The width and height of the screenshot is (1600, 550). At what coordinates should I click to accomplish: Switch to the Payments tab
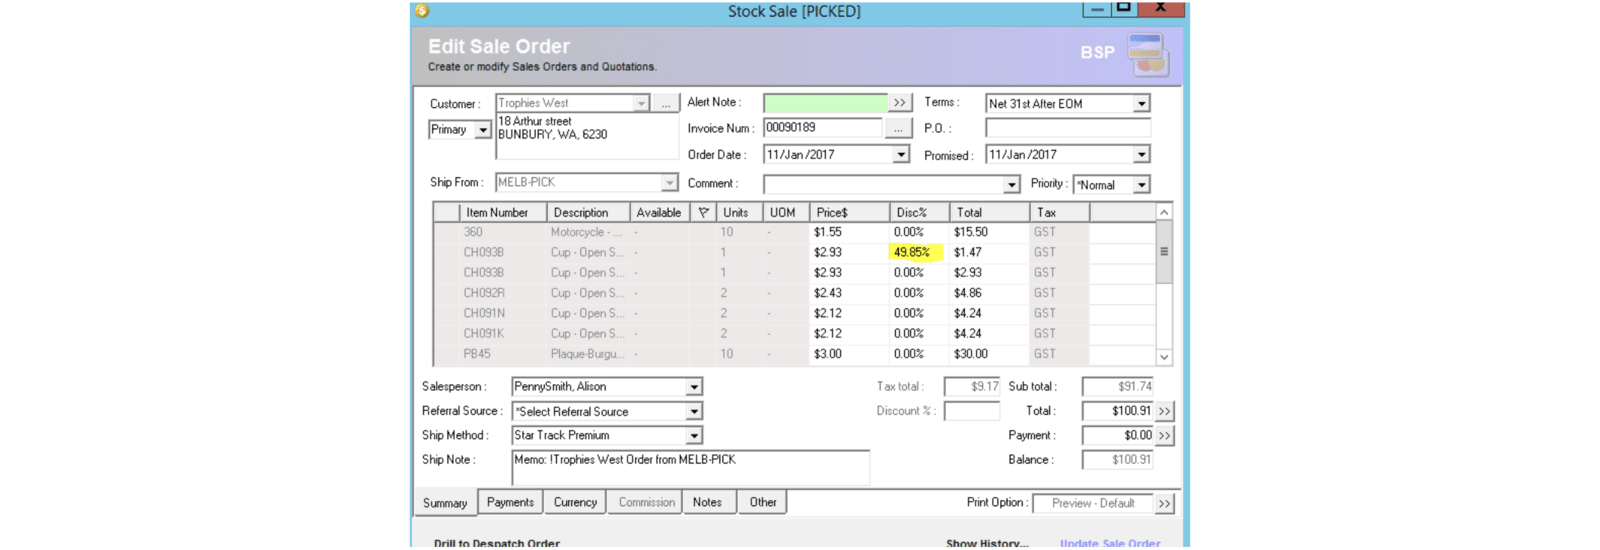(x=510, y=502)
